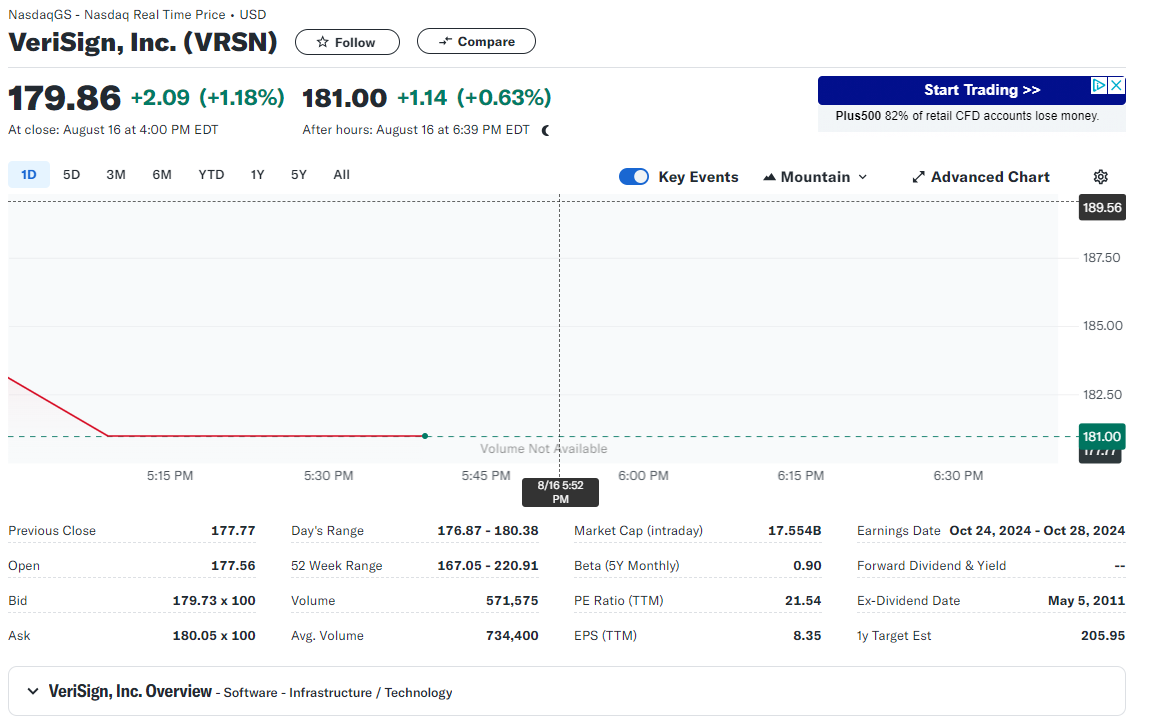Screen dimensions: 1152x720
Task: Click the green 181.00 price marker
Action: pos(1101,436)
